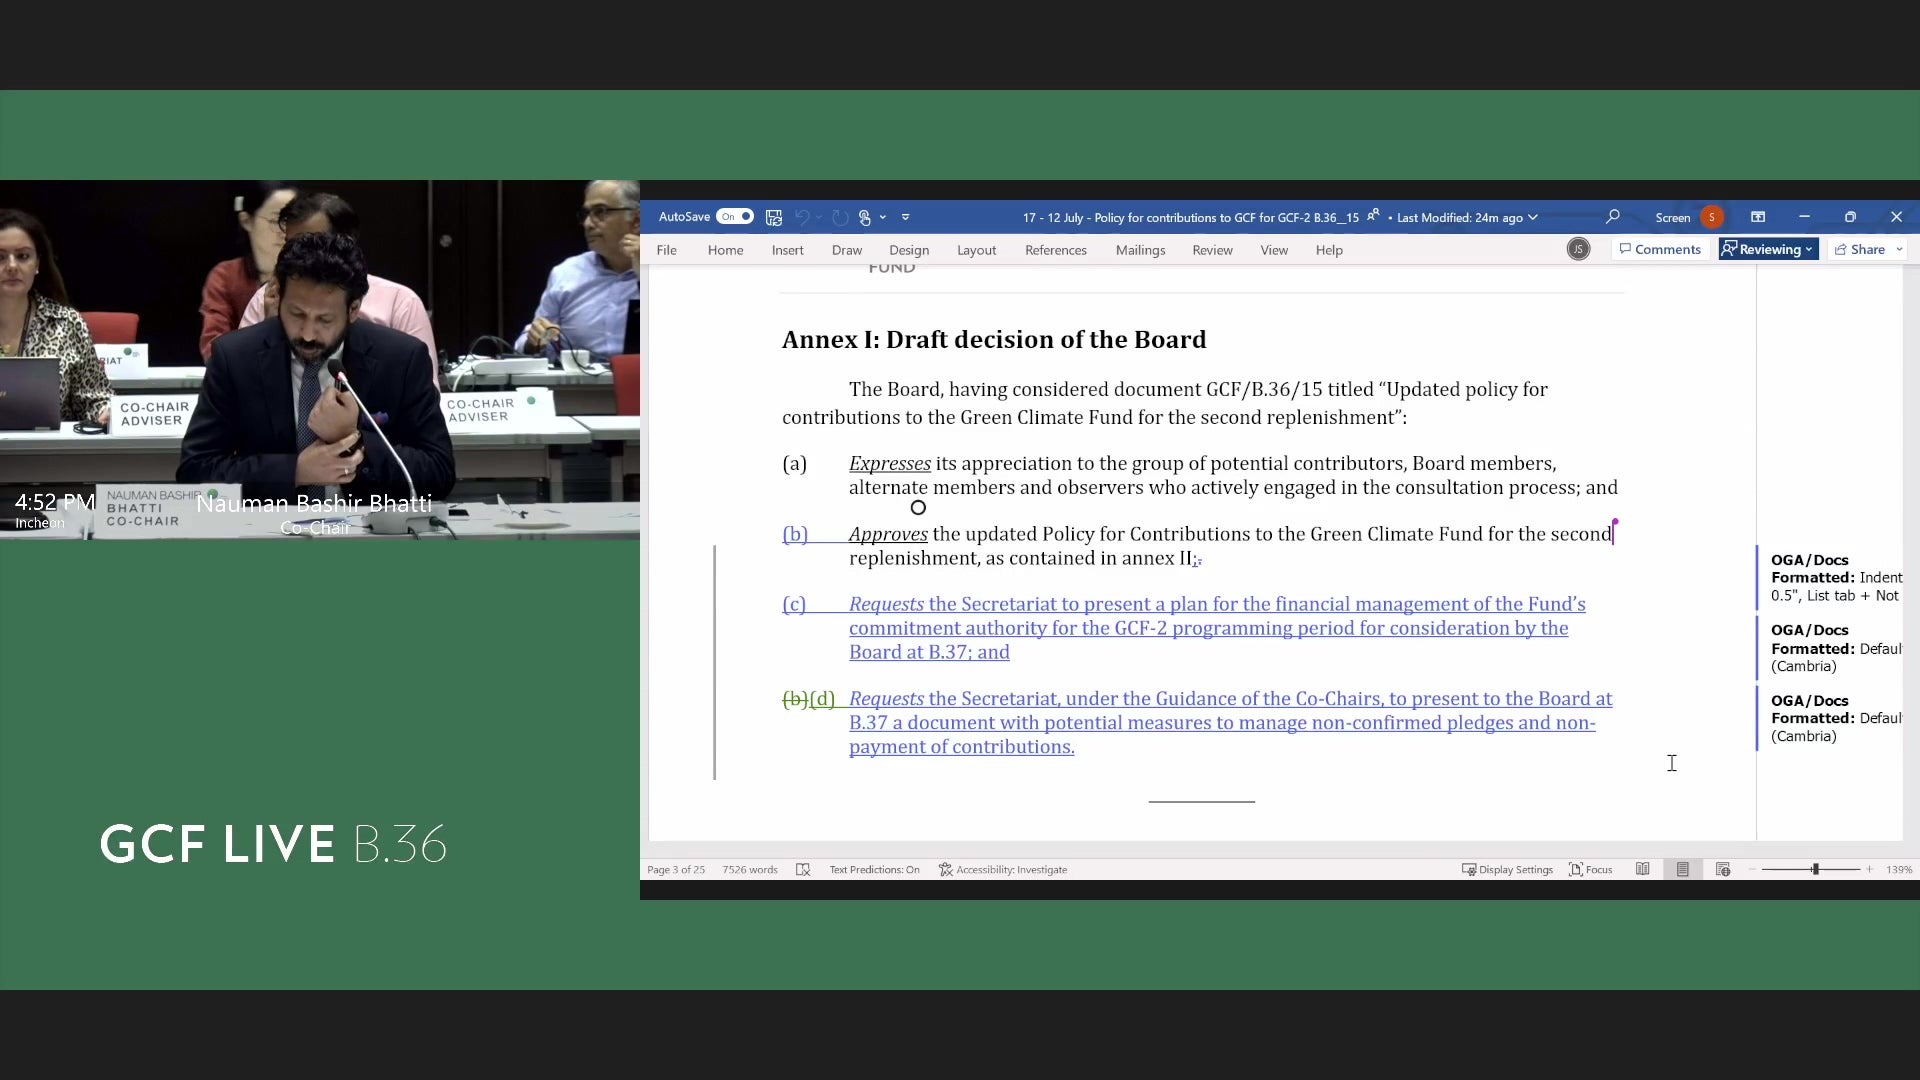The height and width of the screenshot is (1080, 1920).
Task: Switch to the References tab
Action: coord(1055,250)
